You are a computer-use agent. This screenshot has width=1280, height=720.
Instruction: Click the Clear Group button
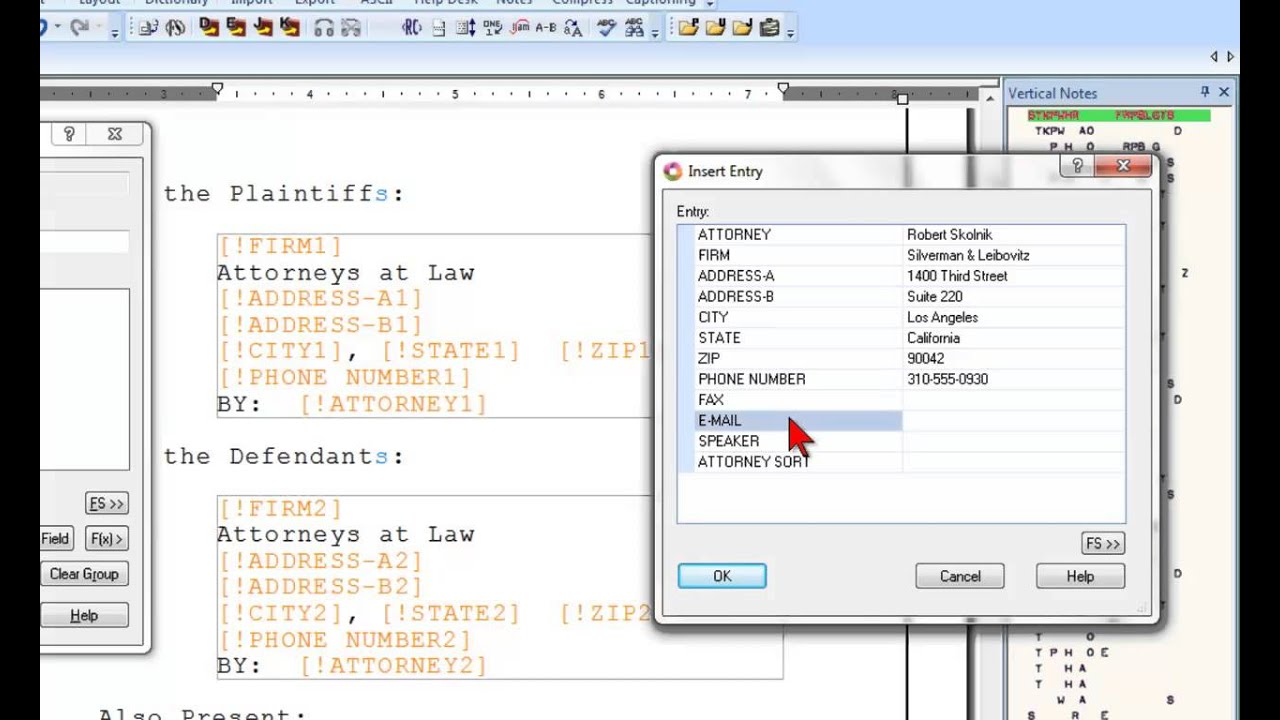click(x=84, y=574)
